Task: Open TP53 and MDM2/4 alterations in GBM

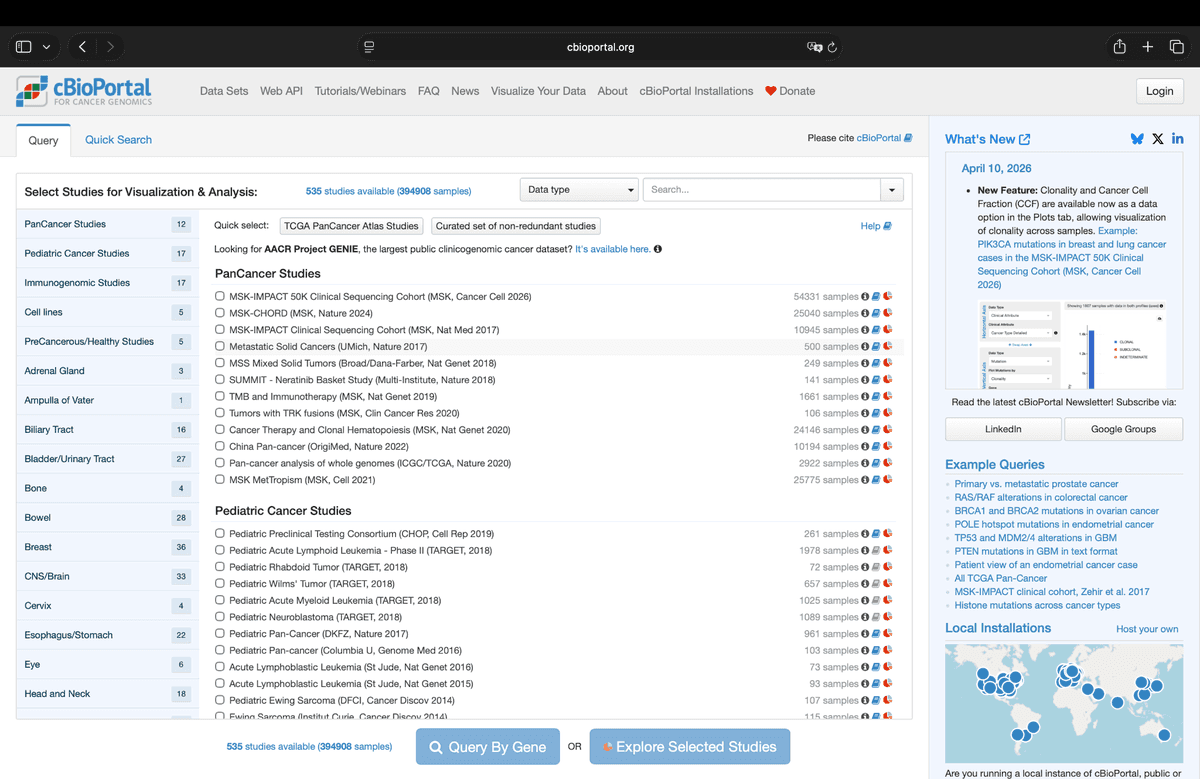Action: pos(1036,538)
